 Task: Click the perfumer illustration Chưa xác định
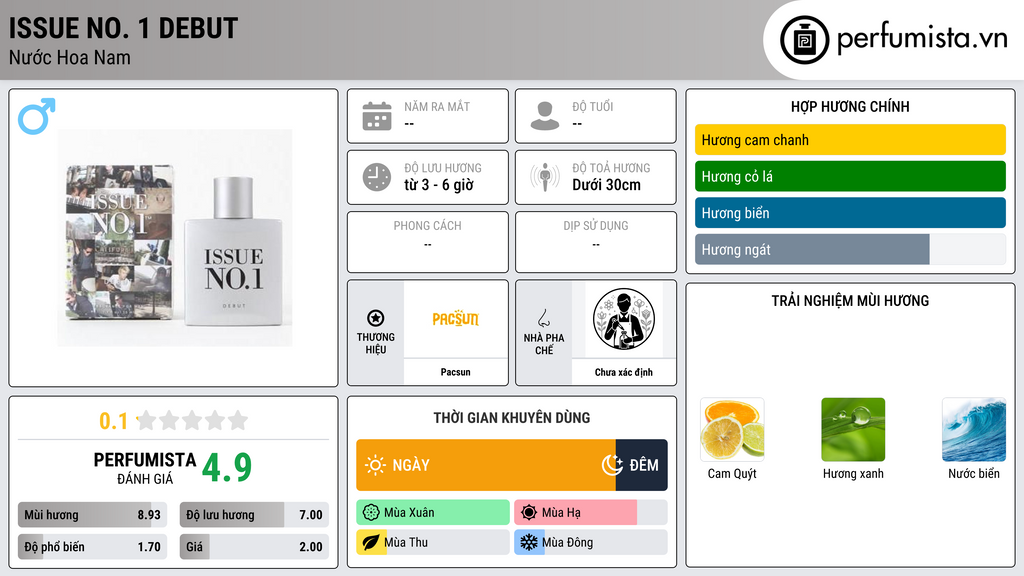click(x=624, y=319)
